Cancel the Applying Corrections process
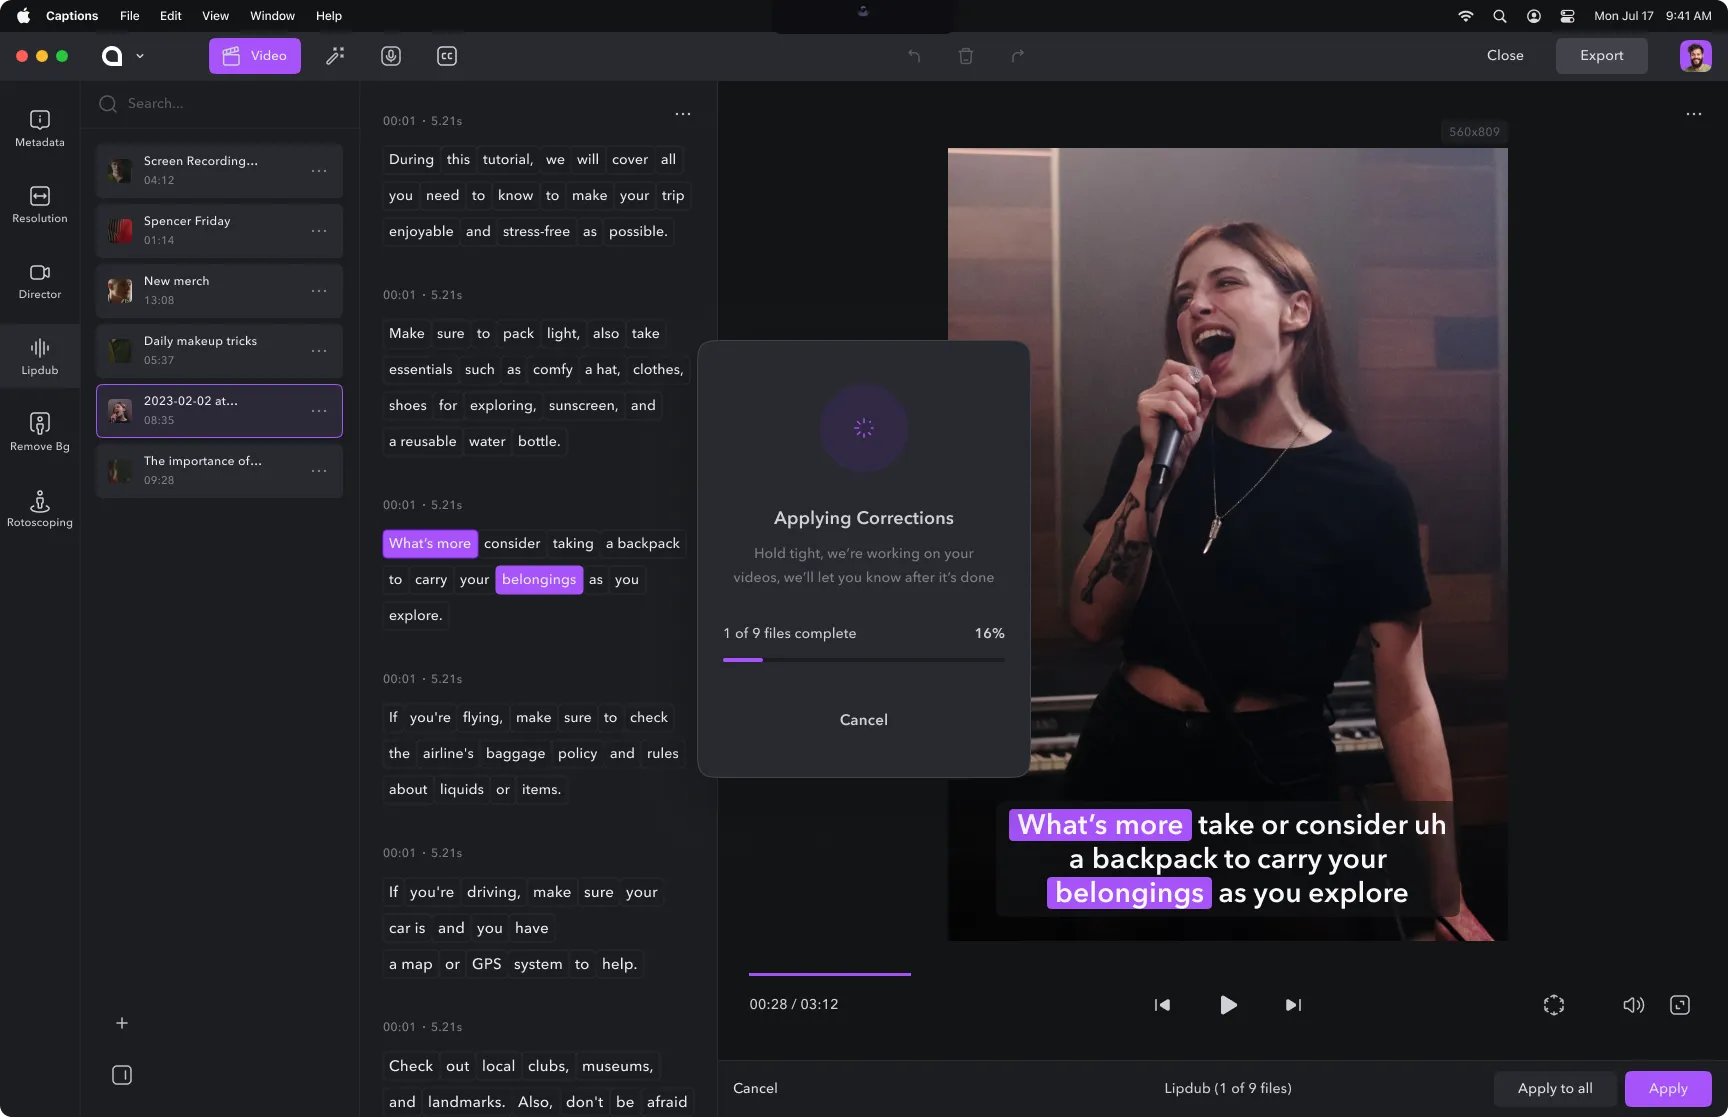 (x=863, y=719)
